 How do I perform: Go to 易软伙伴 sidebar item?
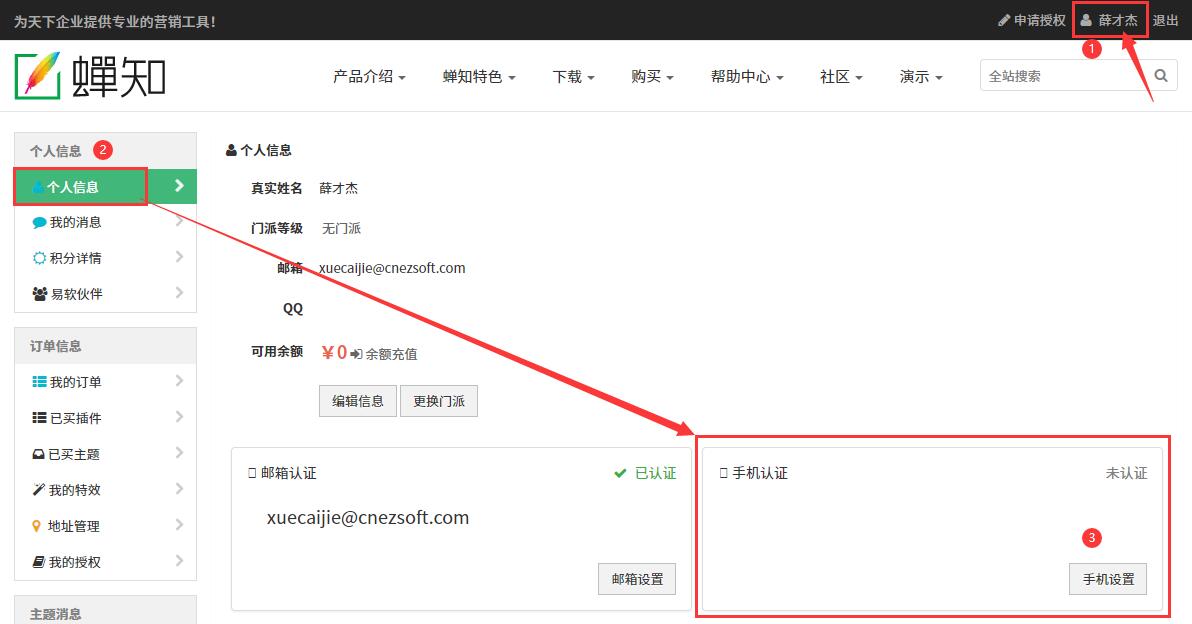[106, 293]
